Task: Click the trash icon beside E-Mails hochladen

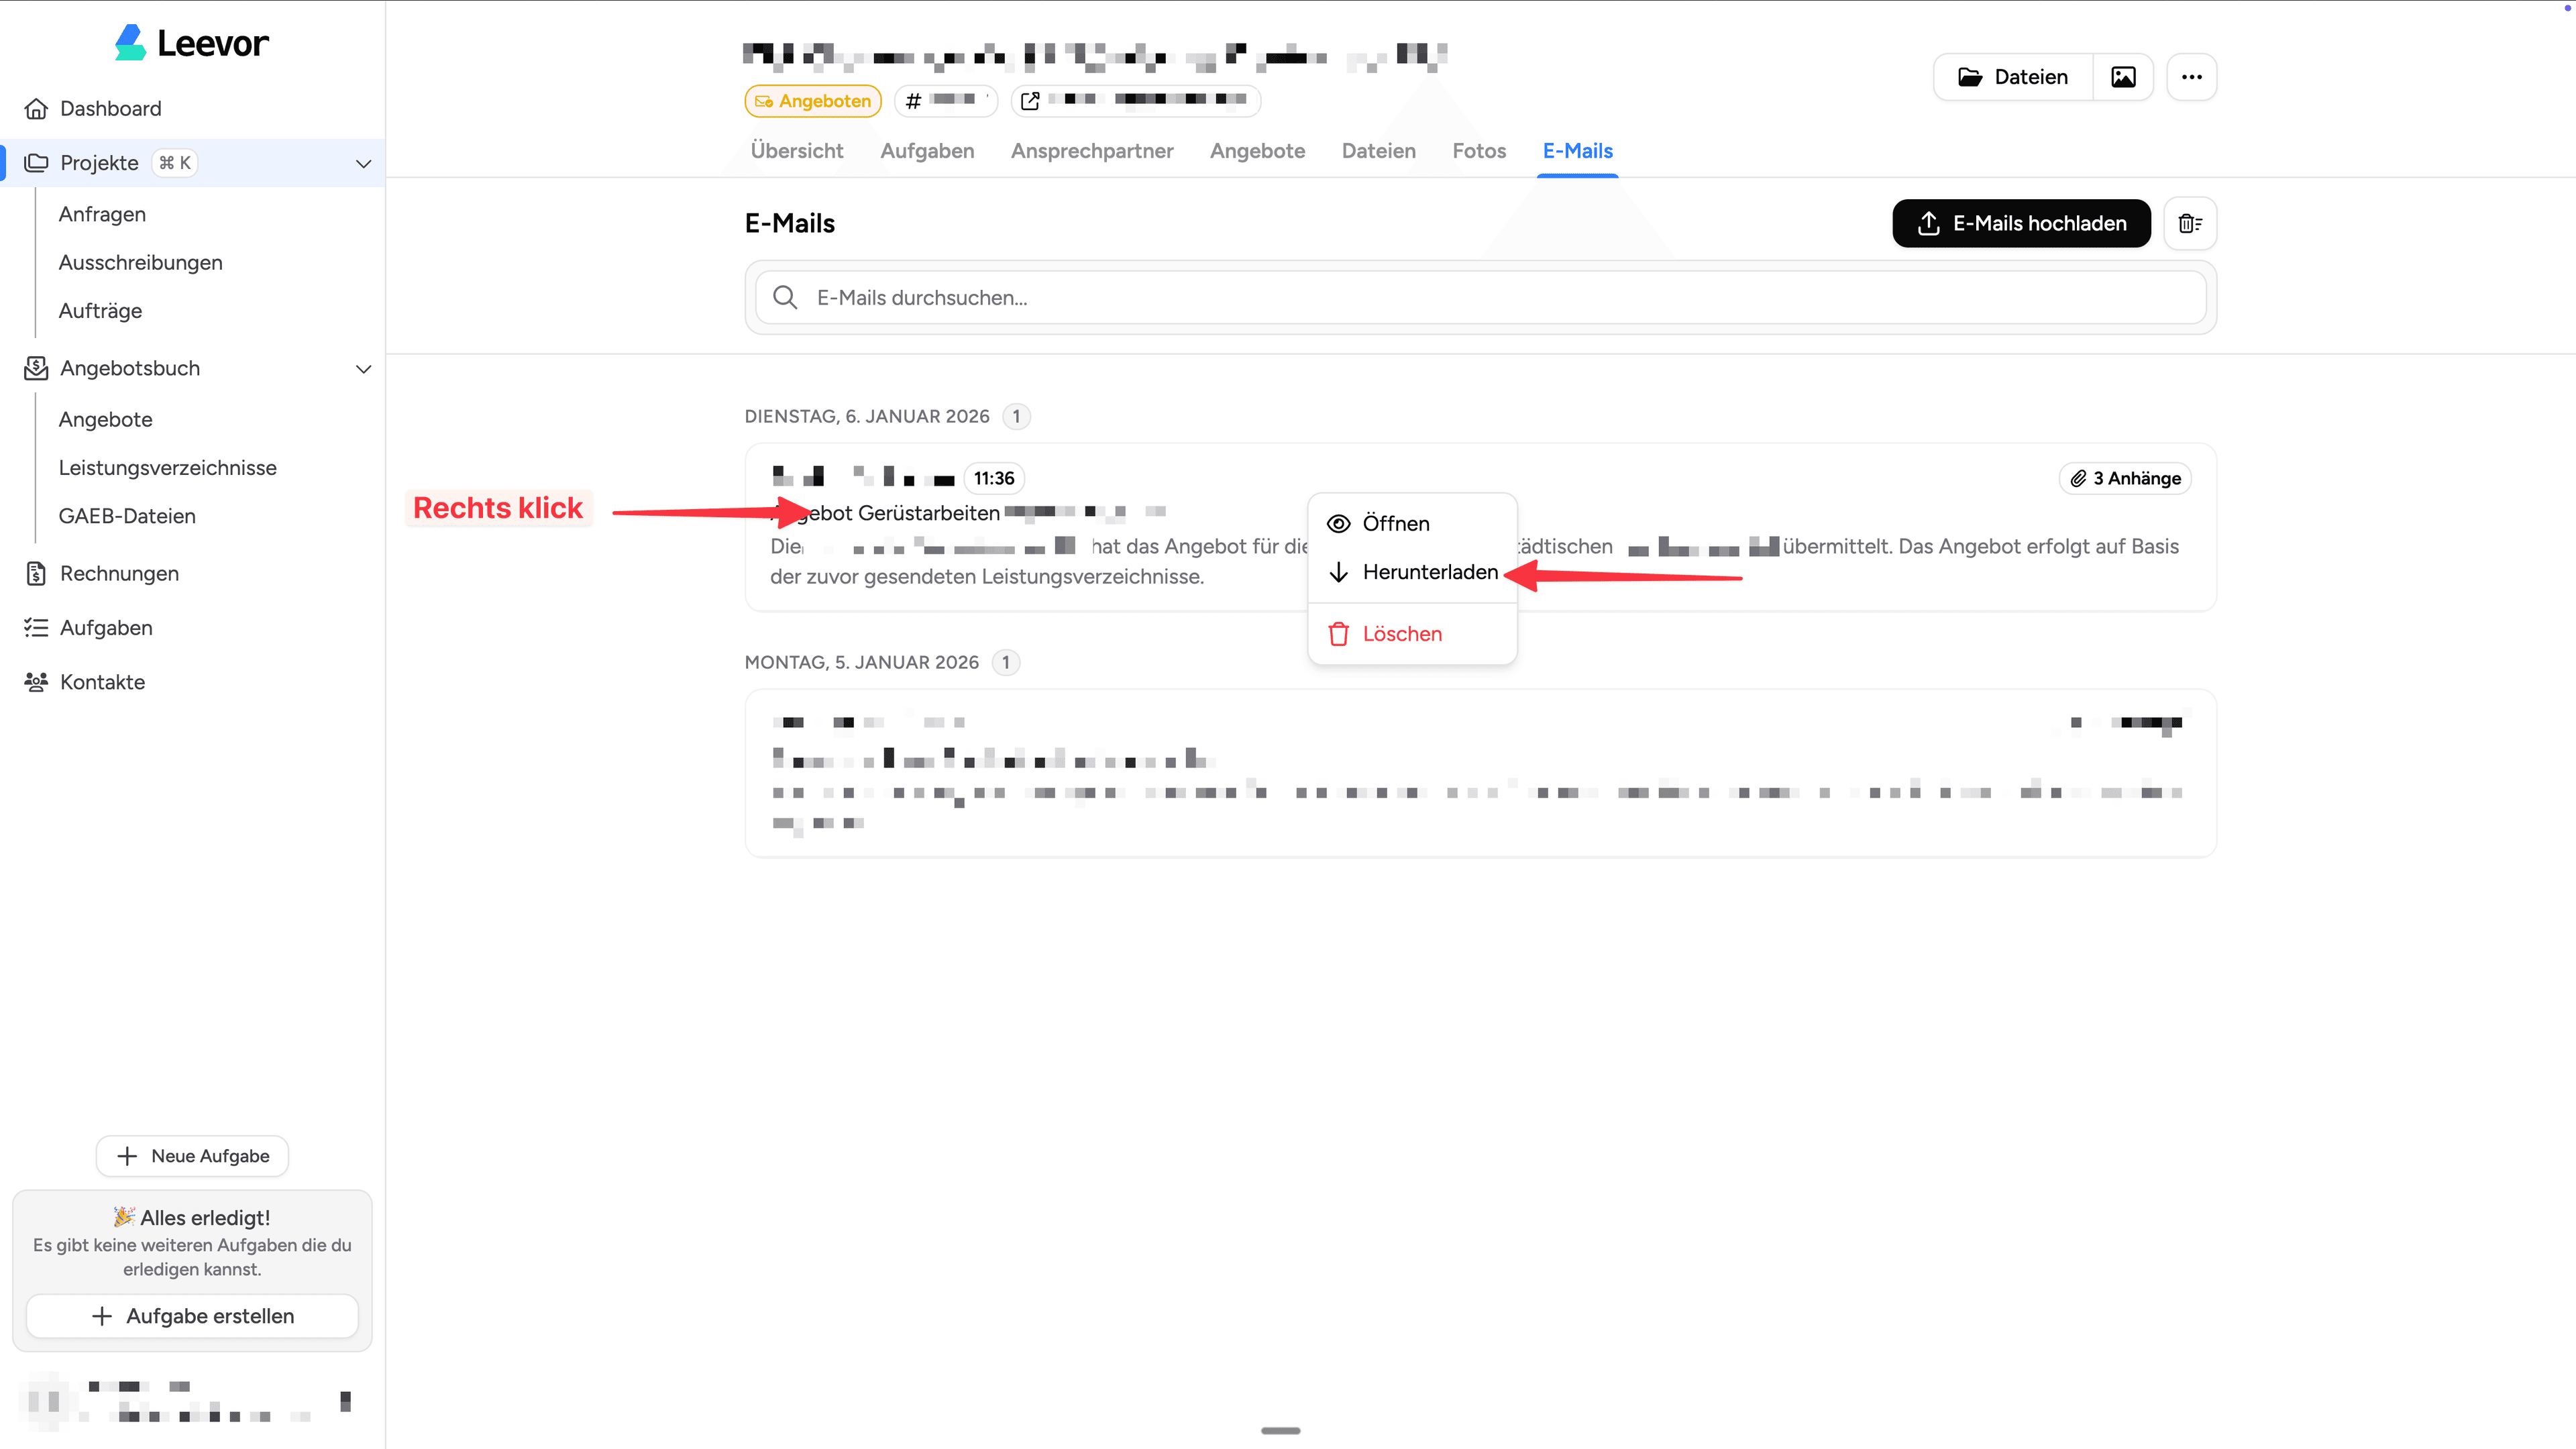Action: pyautogui.click(x=2190, y=223)
